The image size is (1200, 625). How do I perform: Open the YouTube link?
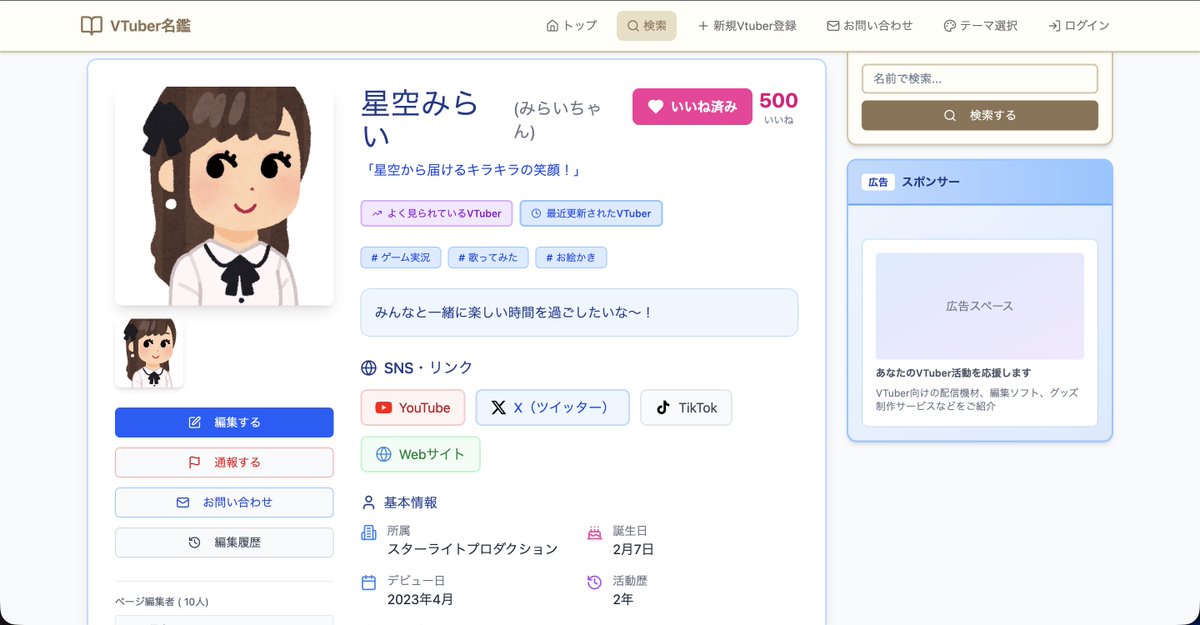(x=413, y=407)
